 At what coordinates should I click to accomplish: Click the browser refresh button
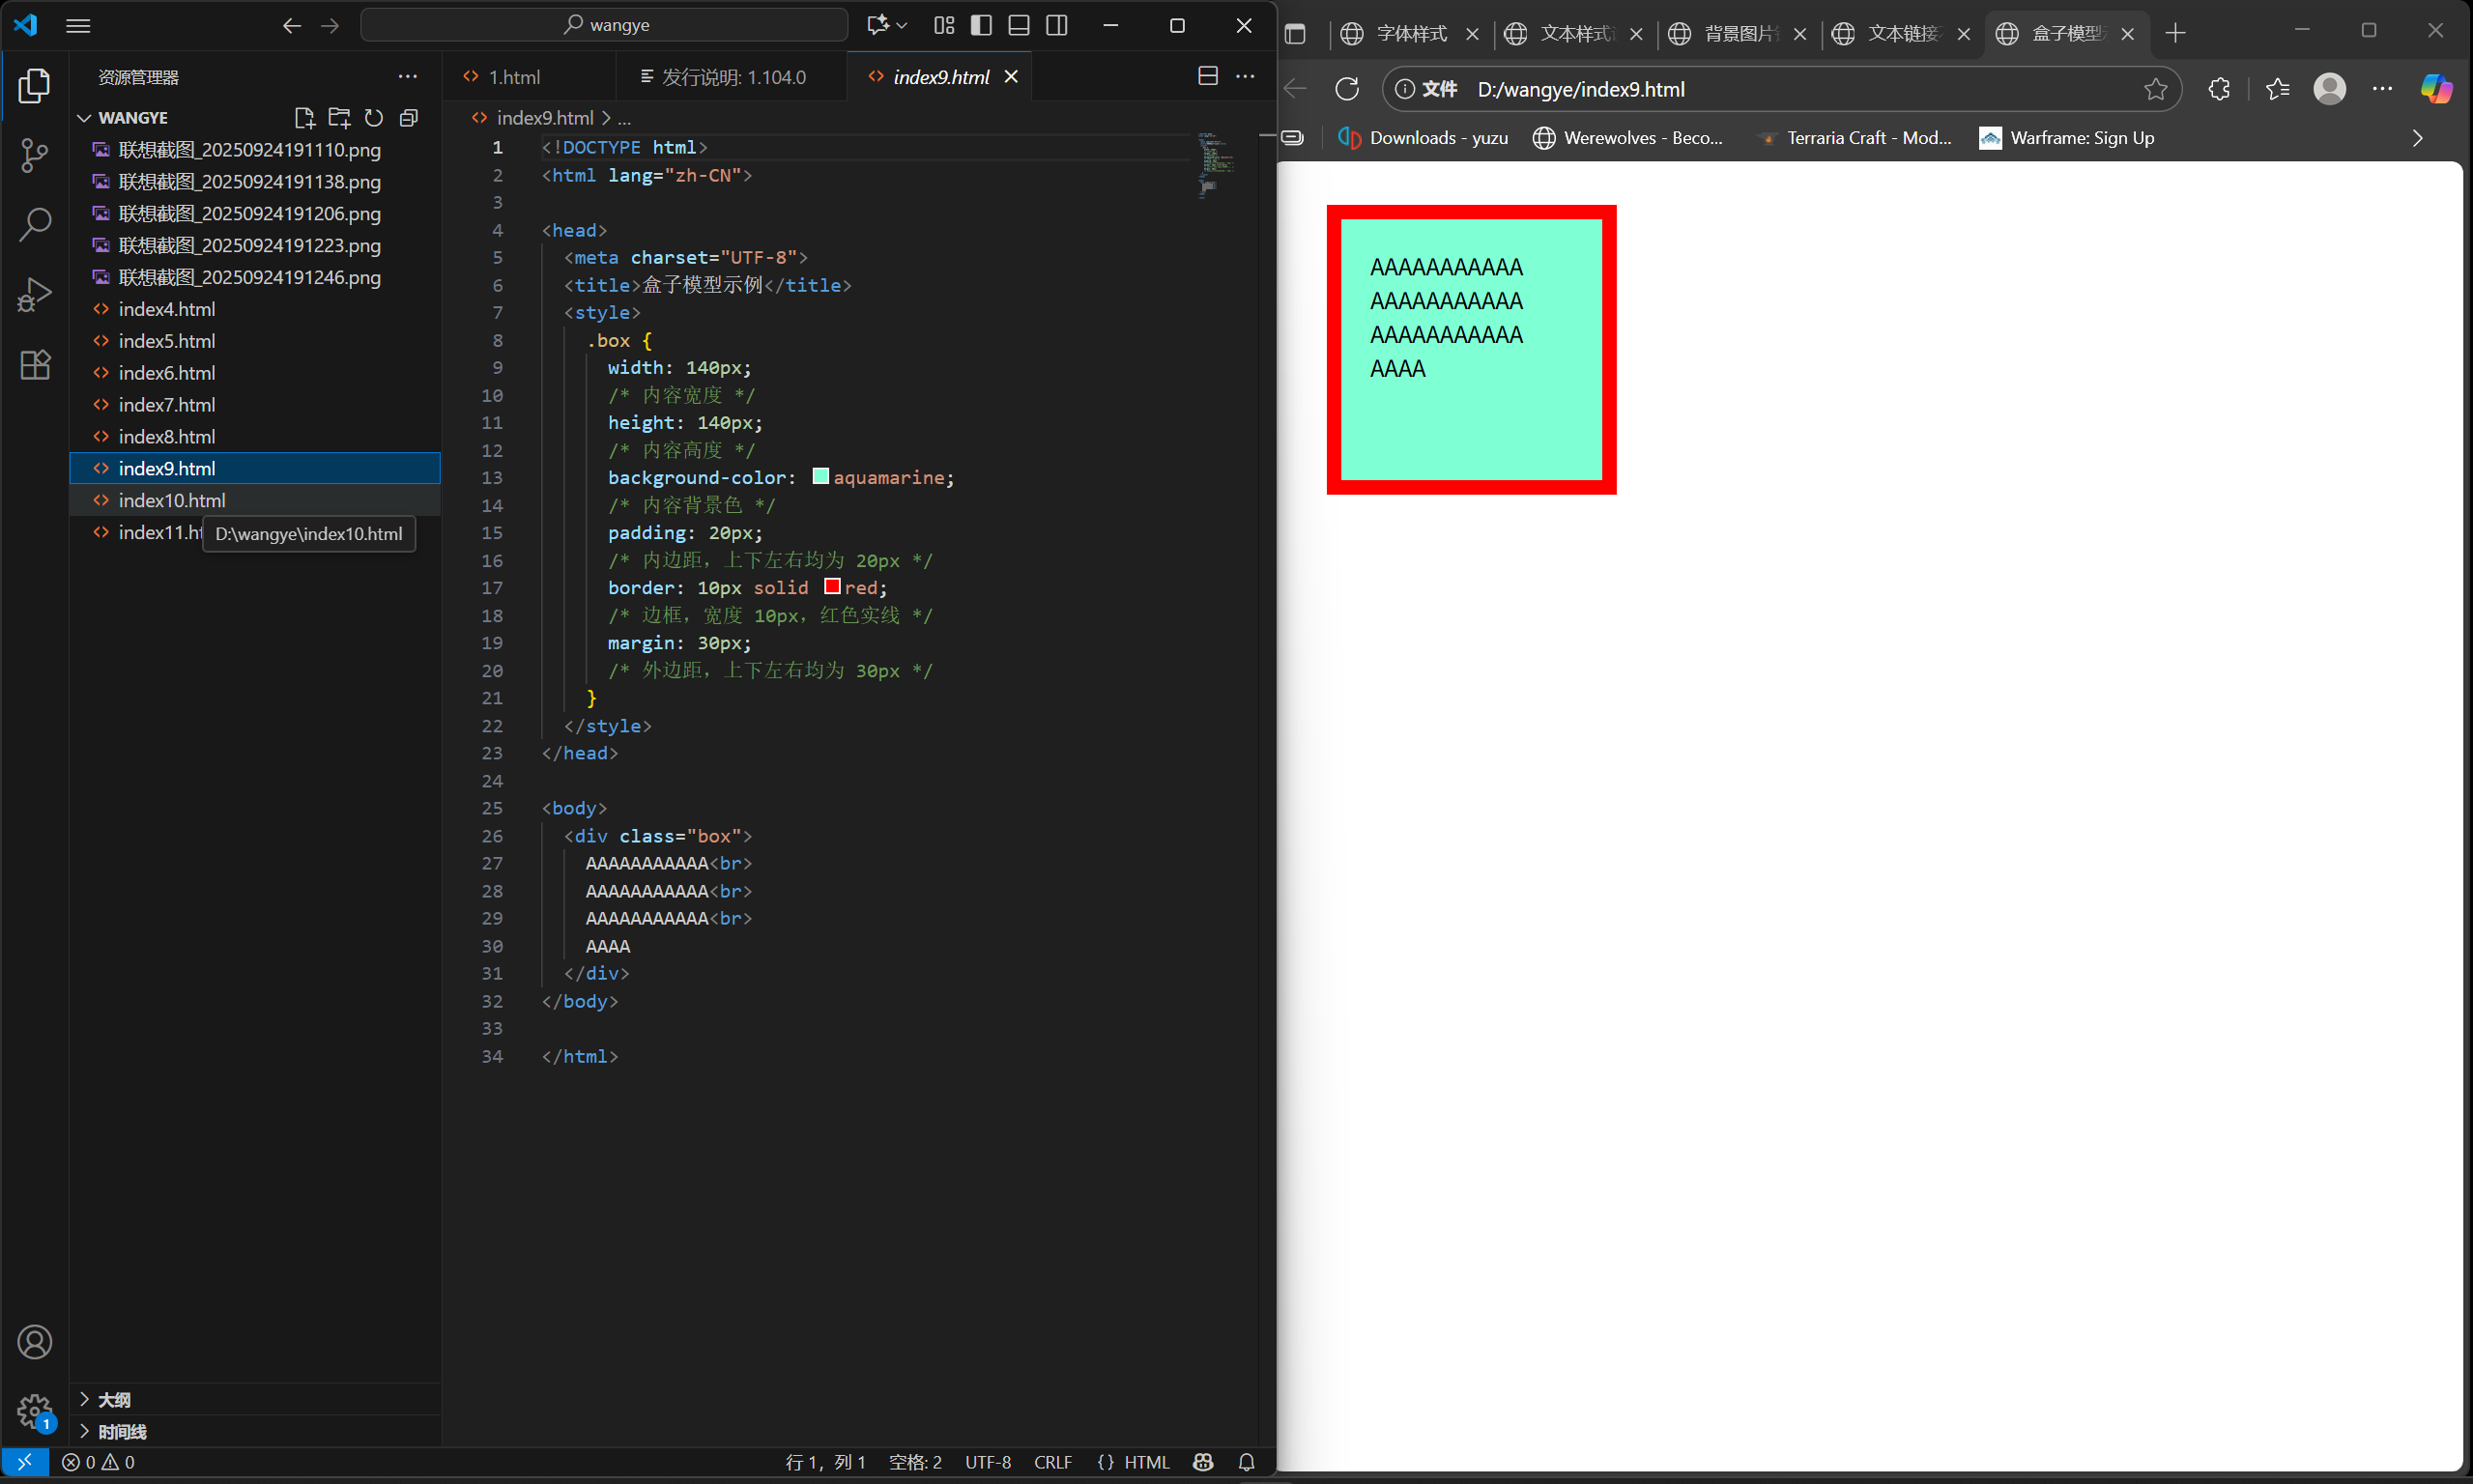coord(1347,89)
